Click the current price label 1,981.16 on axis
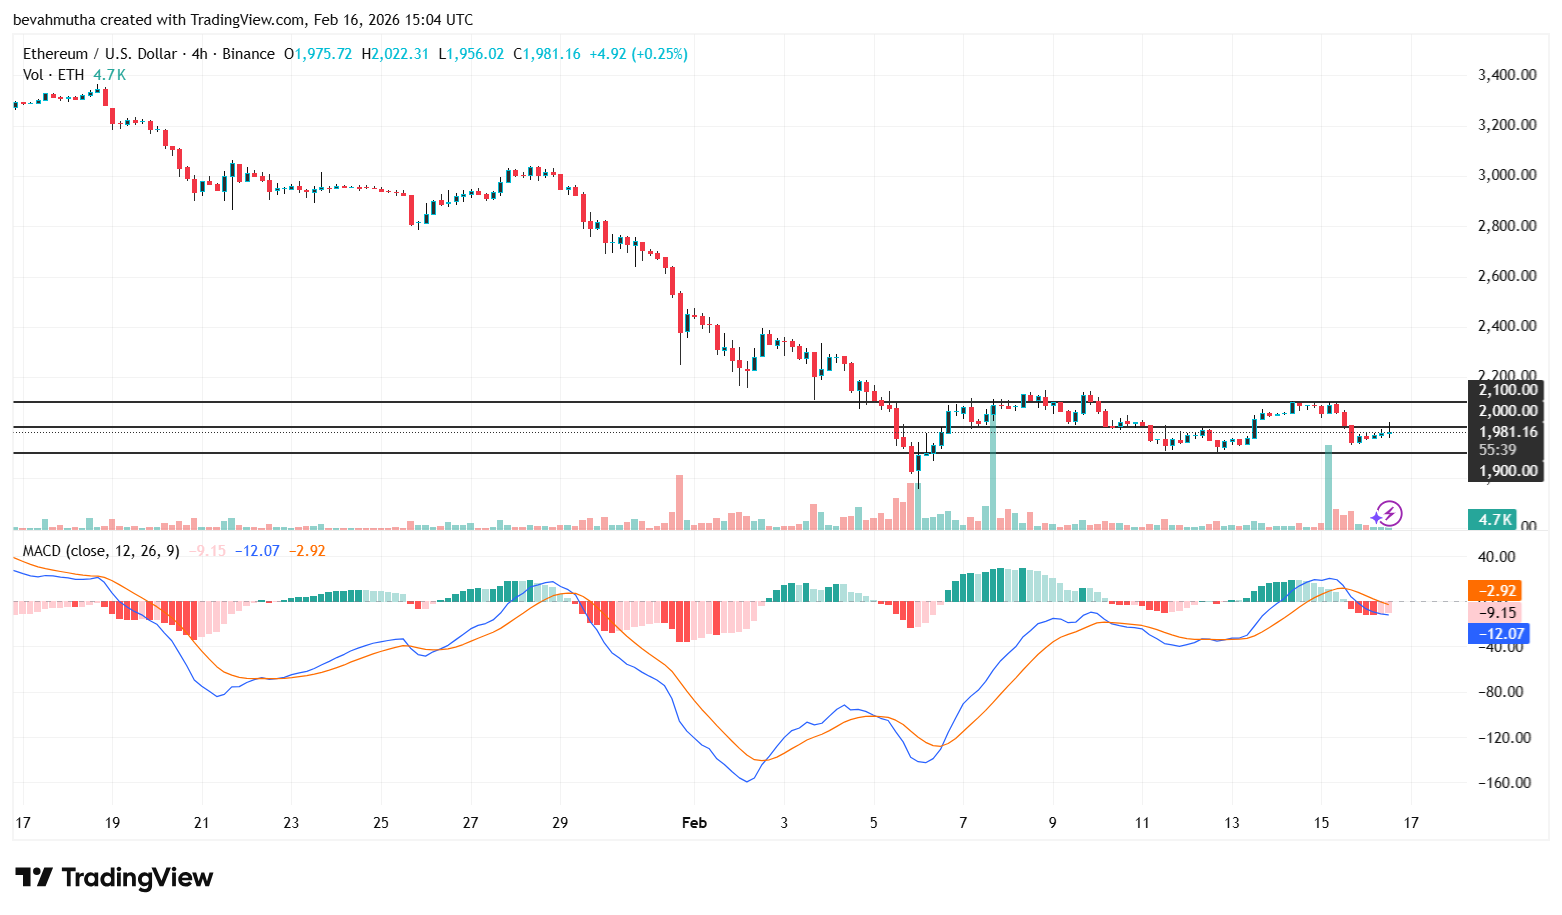Viewport: 1562px width, 915px height. click(1506, 431)
